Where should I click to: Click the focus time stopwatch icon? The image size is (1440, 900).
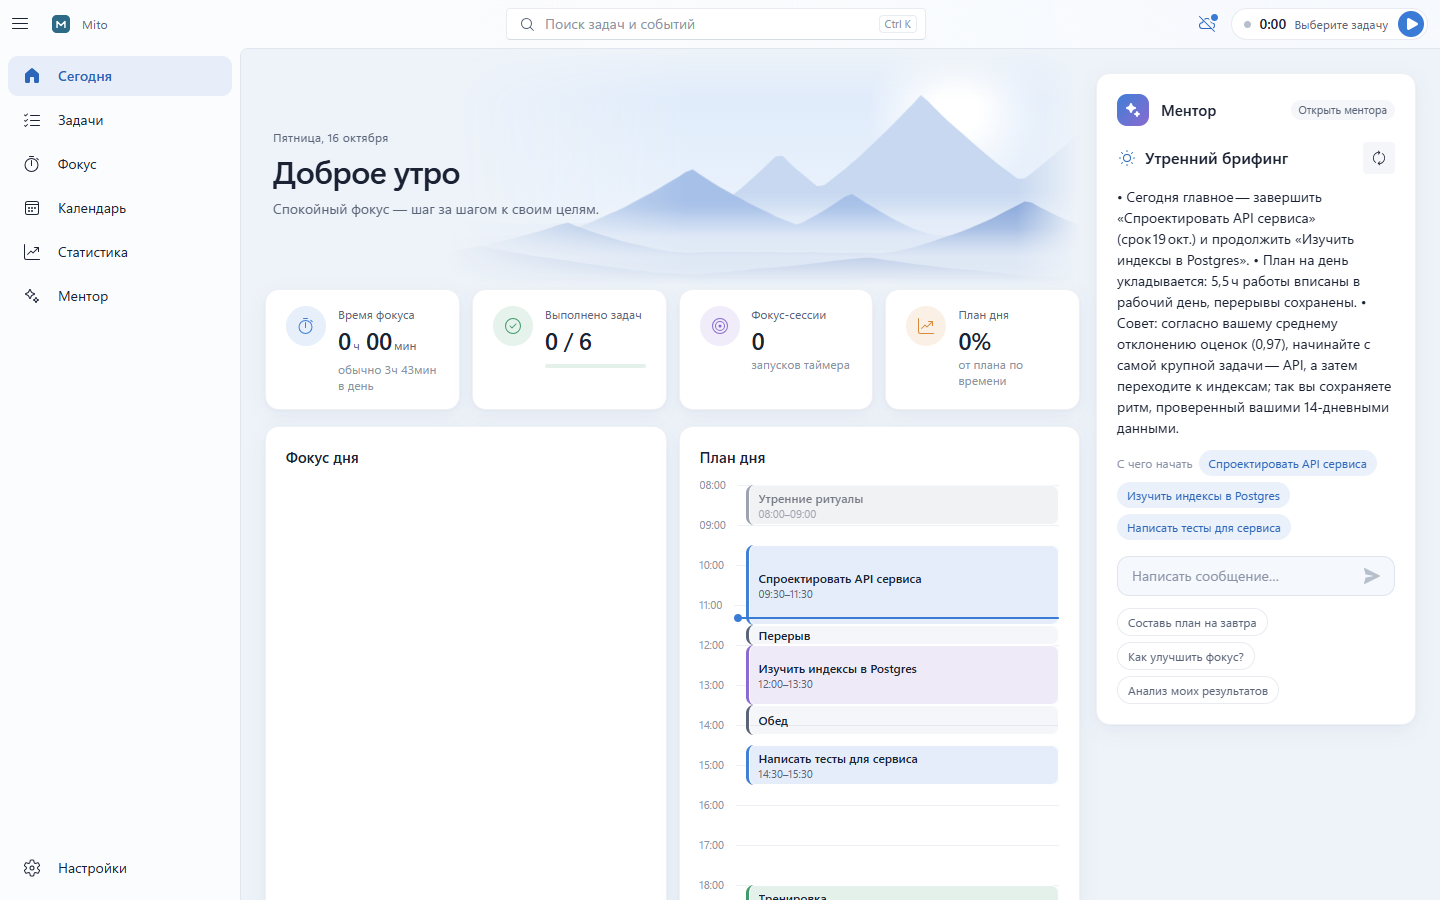306,326
